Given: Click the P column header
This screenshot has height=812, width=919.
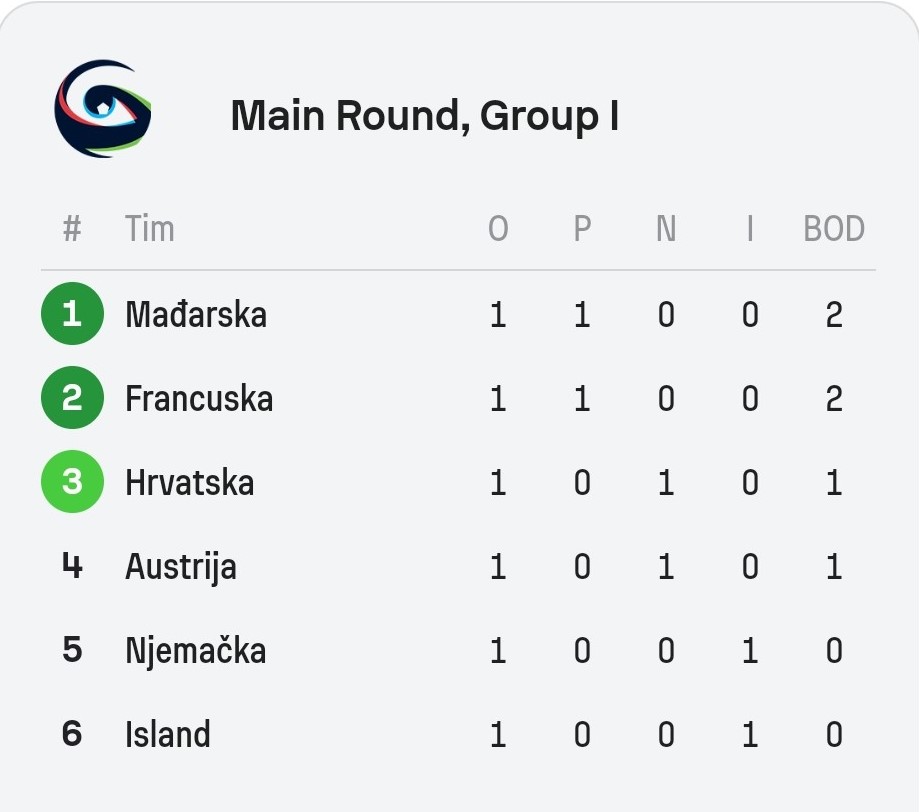Looking at the screenshot, I should [x=582, y=228].
